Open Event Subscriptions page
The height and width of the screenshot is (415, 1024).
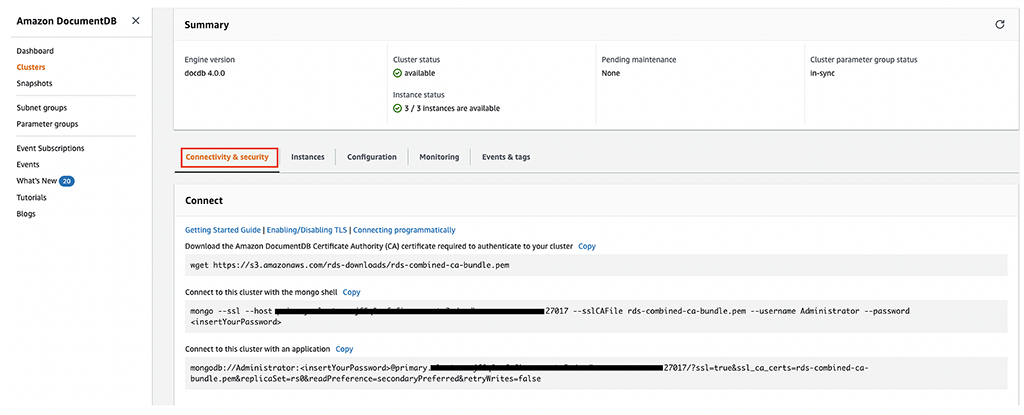50,148
